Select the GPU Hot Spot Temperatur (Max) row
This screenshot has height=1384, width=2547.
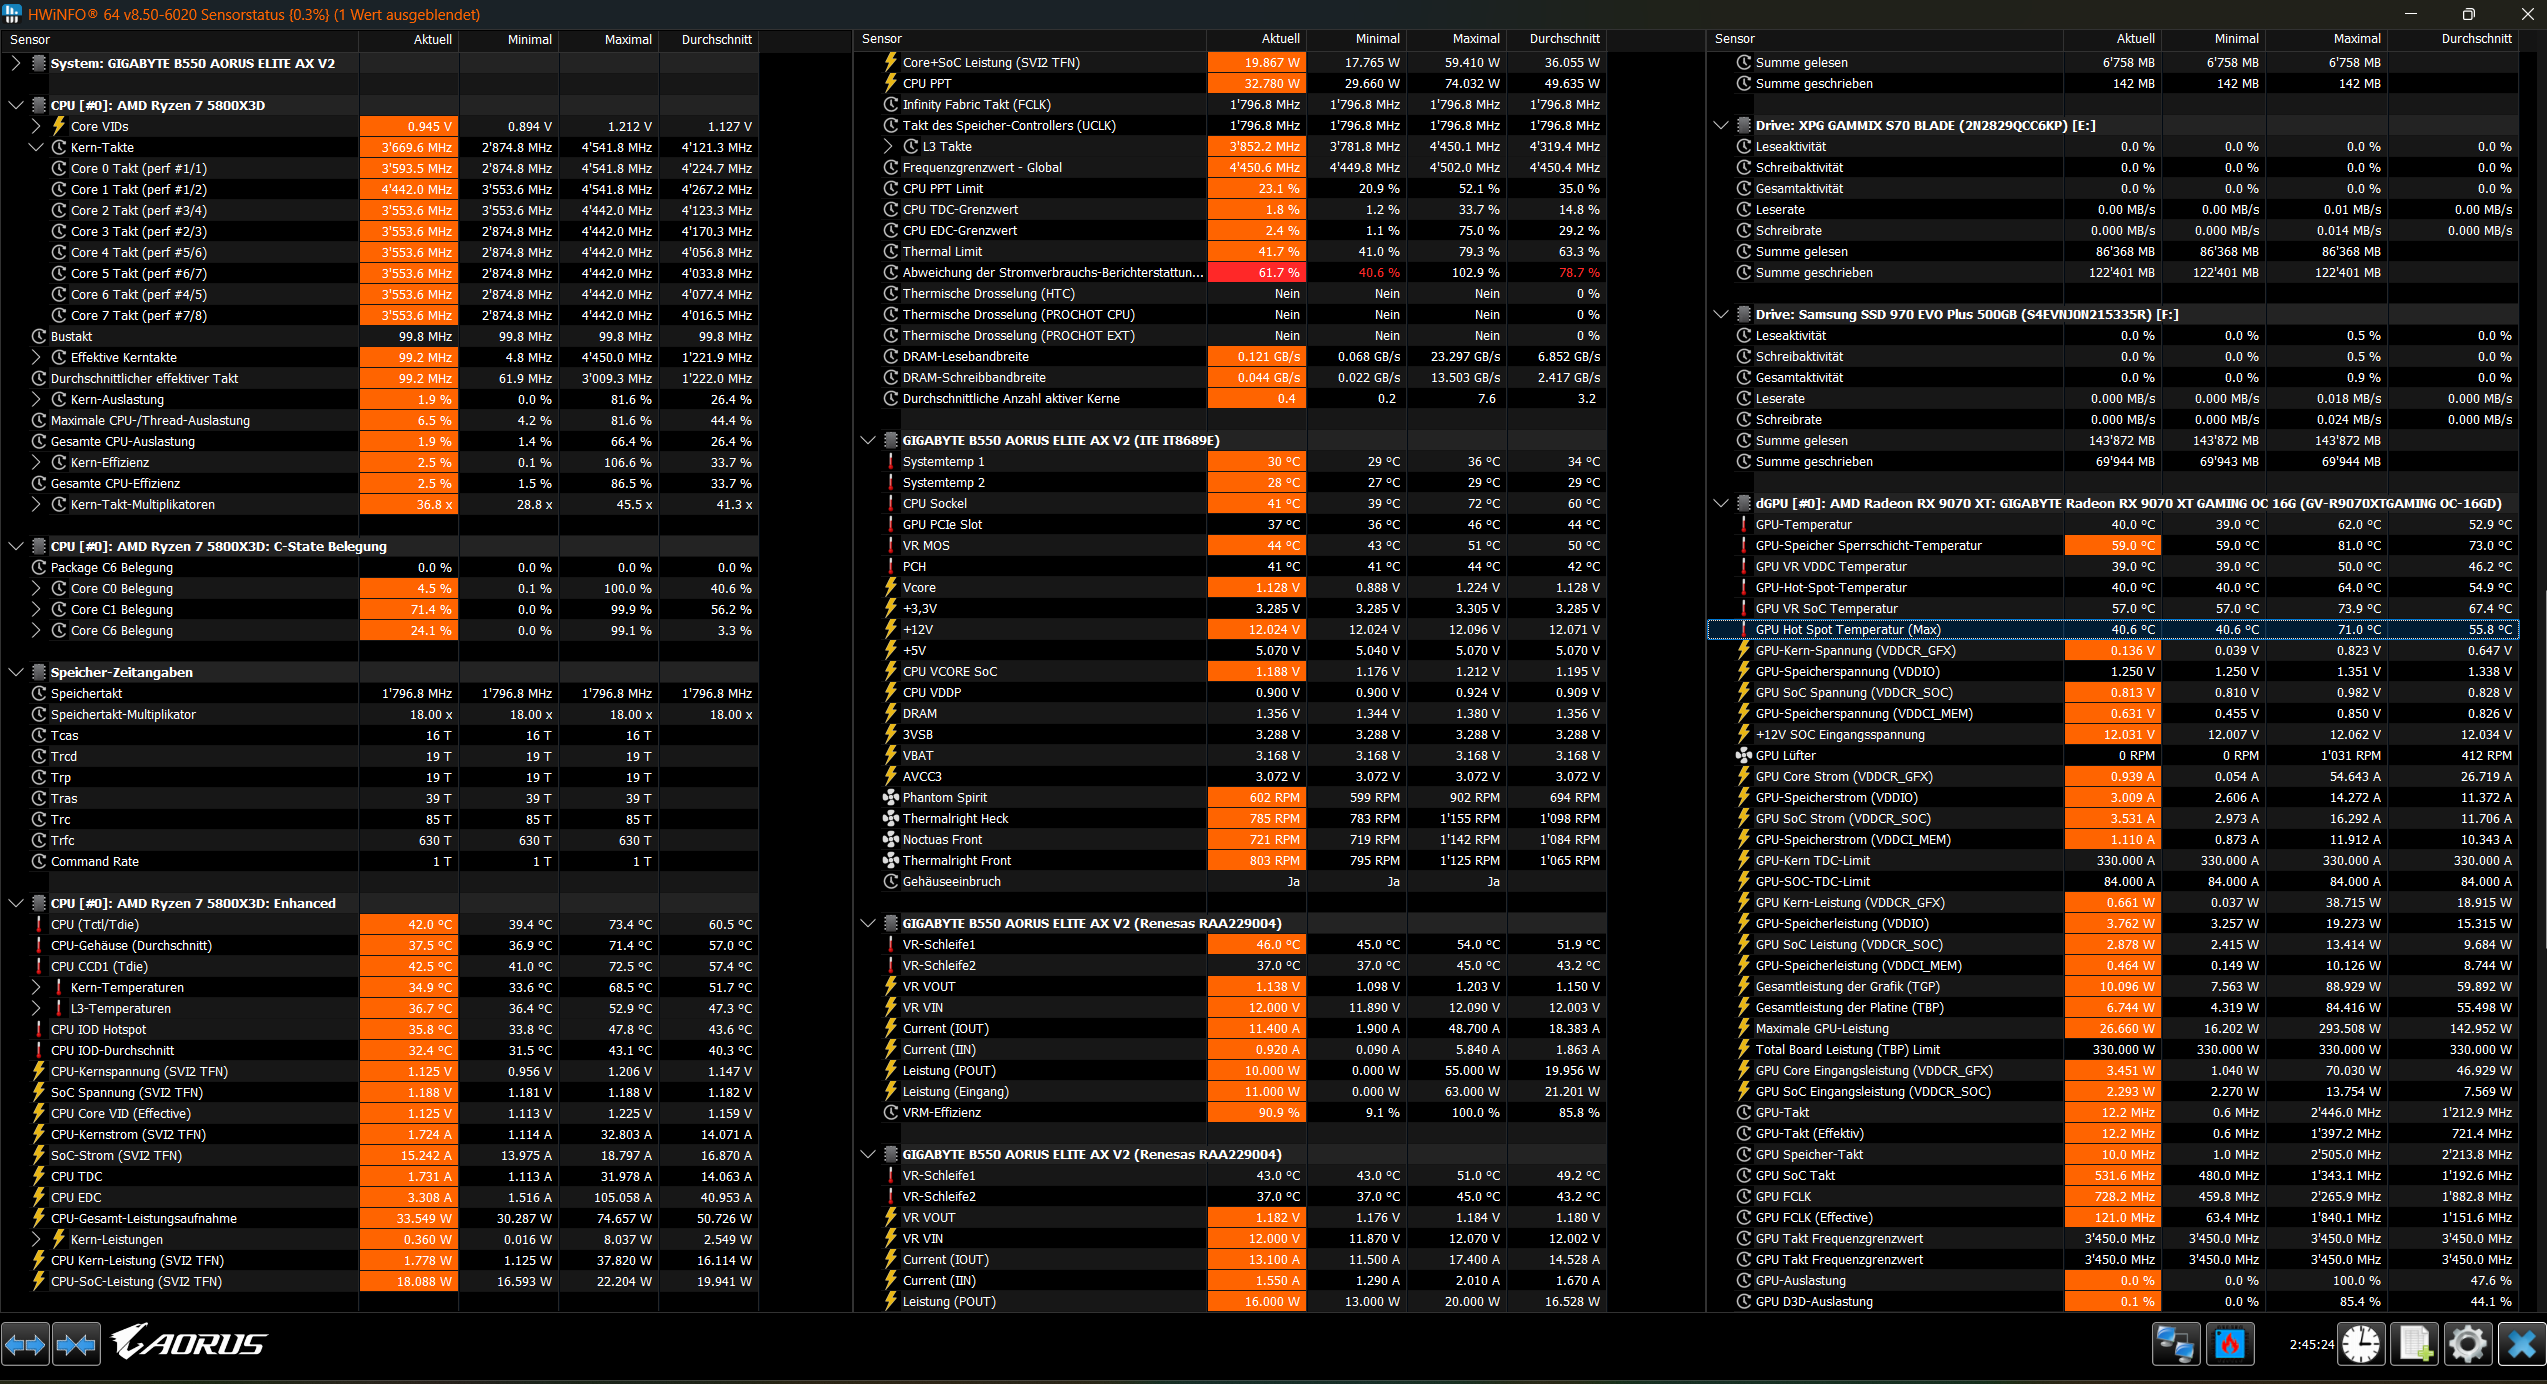pos(2112,629)
